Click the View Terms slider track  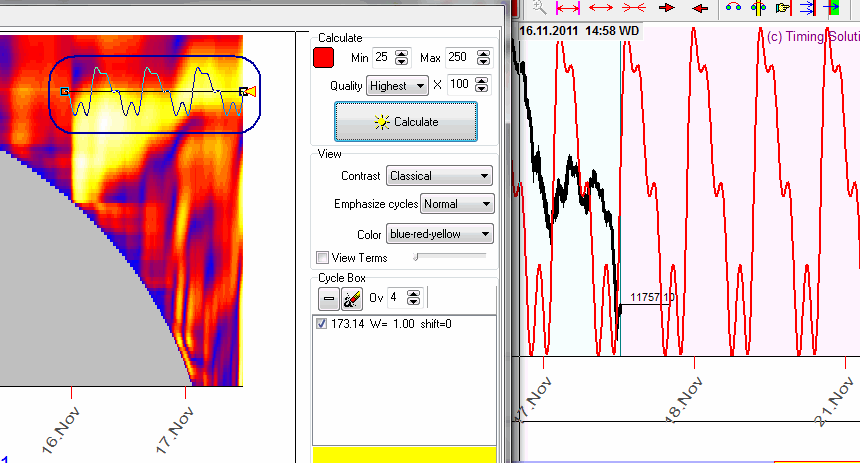[450, 257]
